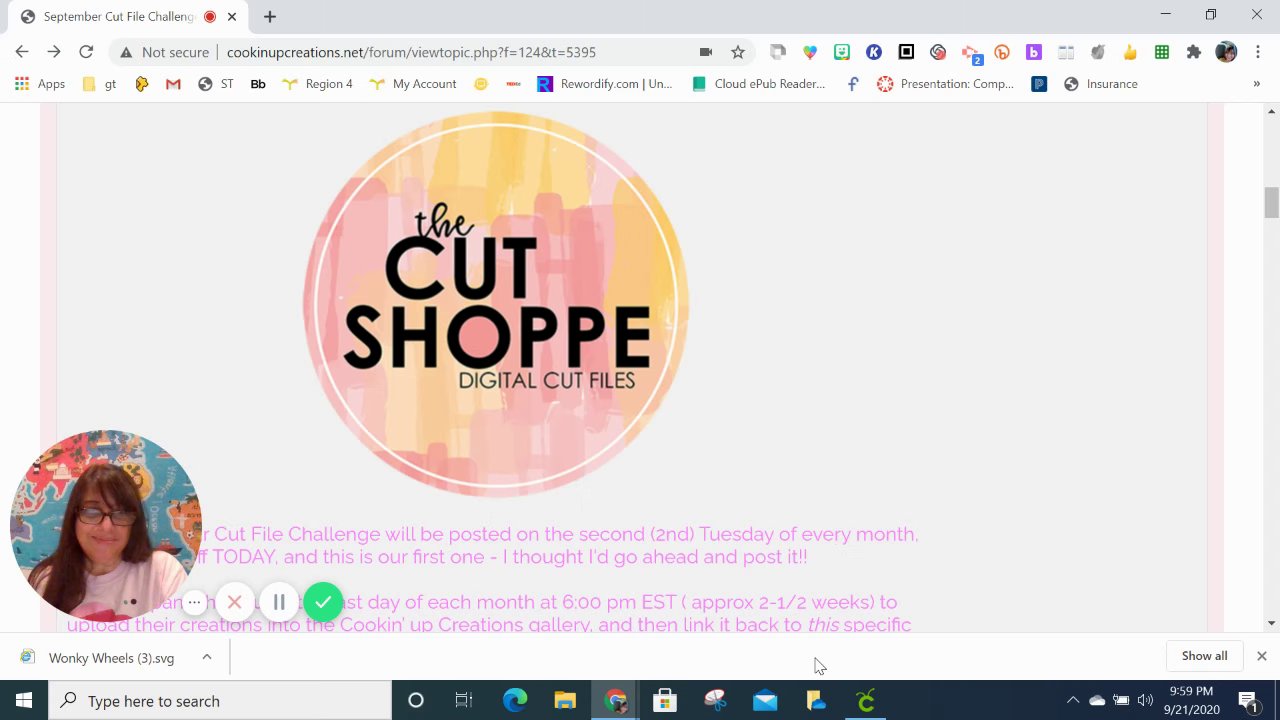Open the Apps bookmarks shortcut
Image resolution: width=1280 pixels, height=720 pixels.
[x=41, y=84]
